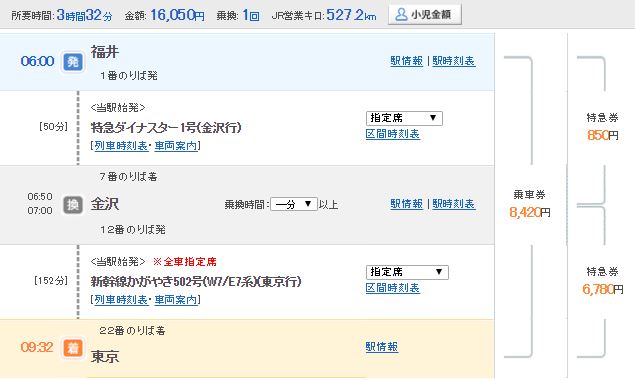Screen dimensions: 635x380
Task: Open 駅時刻表 link for 金沢 station
Action: [x=454, y=204]
